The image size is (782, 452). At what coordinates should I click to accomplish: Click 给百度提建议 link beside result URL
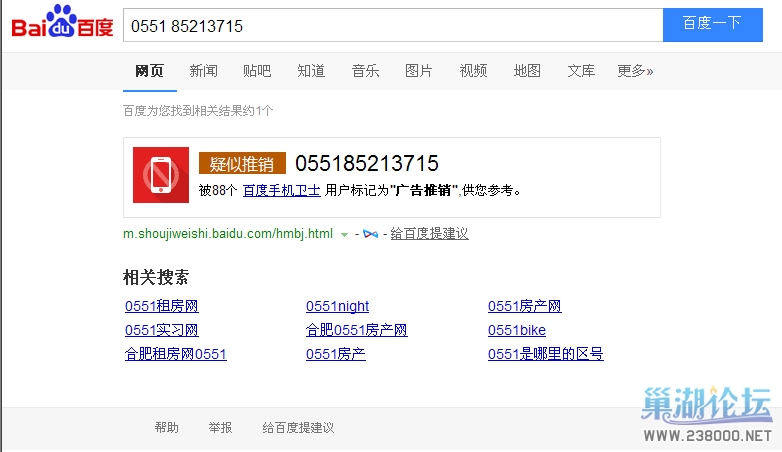click(x=429, y=233)
